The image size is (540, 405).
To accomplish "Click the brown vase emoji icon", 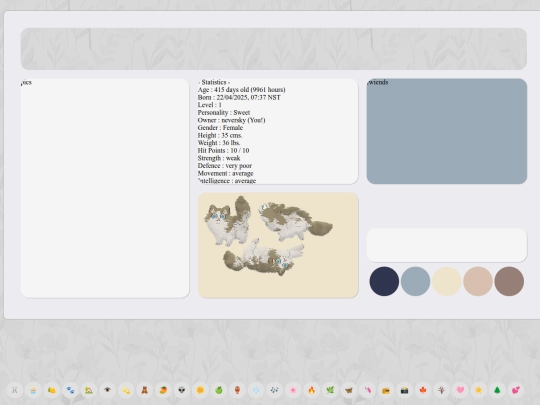I will (237, 390).
